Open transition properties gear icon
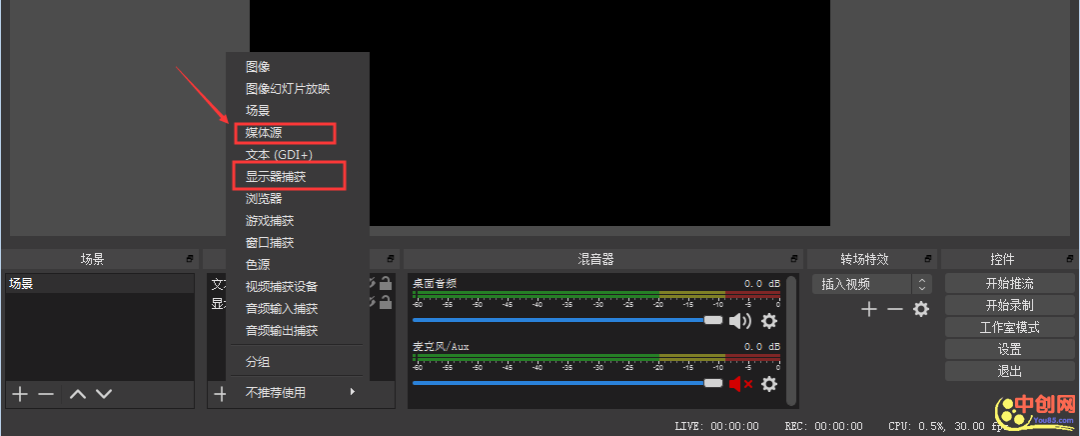This screenshot has width=1080, height=436. tap(921, 310)
